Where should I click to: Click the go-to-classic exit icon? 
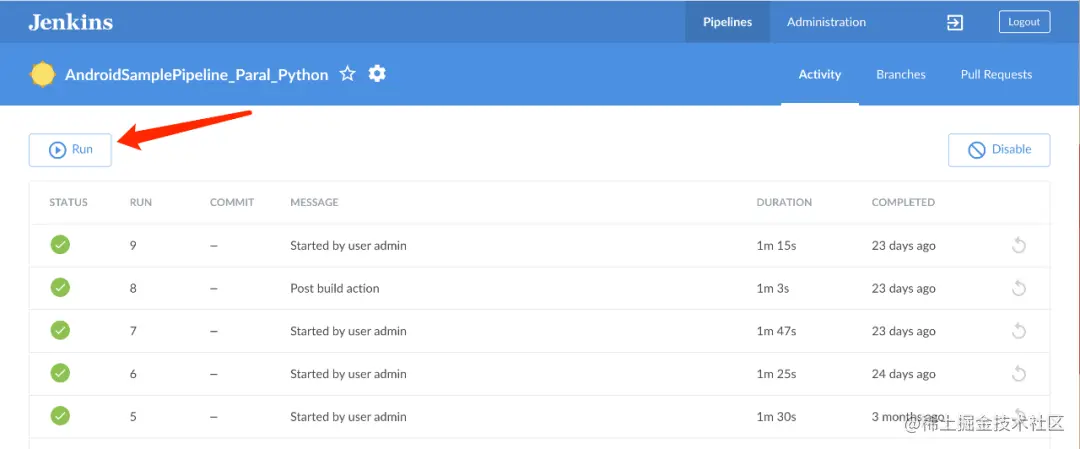[955, 22]
